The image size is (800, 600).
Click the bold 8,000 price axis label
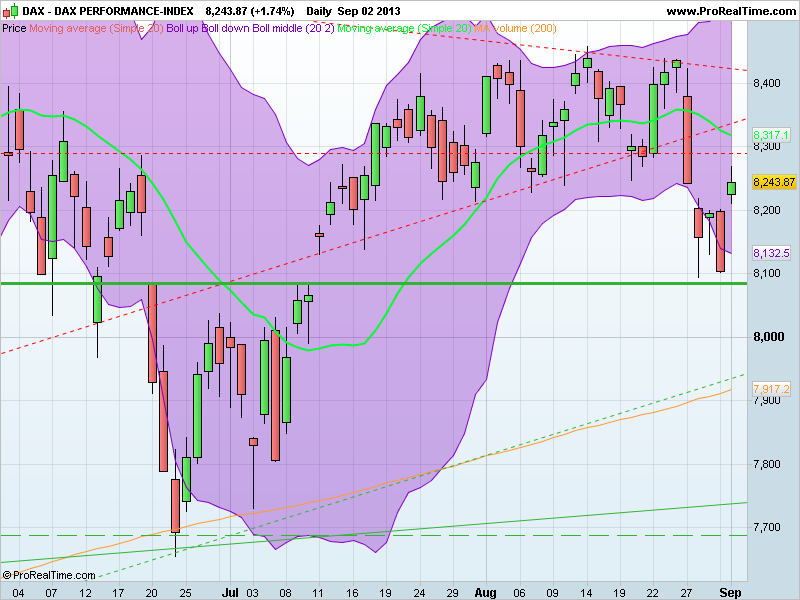click(x=769, y=337)
